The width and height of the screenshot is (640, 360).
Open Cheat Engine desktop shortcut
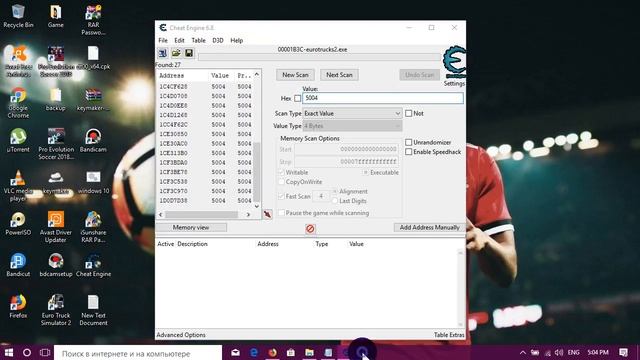(93, 265)
